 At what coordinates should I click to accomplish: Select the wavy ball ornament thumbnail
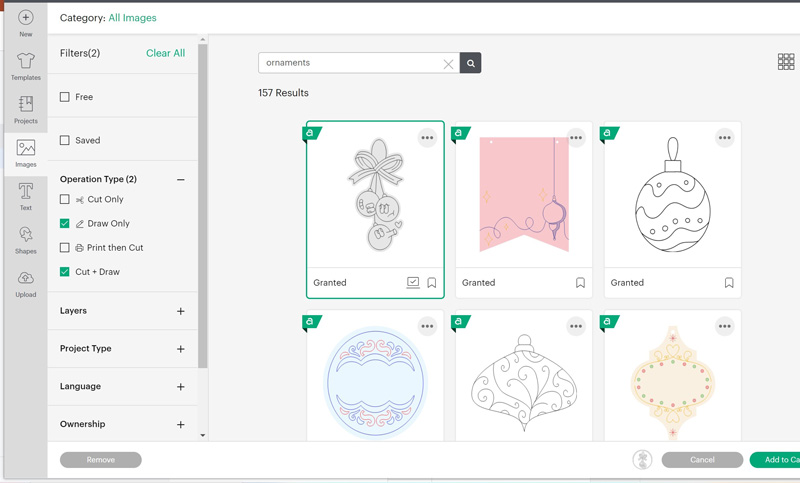tap(672, 194)
